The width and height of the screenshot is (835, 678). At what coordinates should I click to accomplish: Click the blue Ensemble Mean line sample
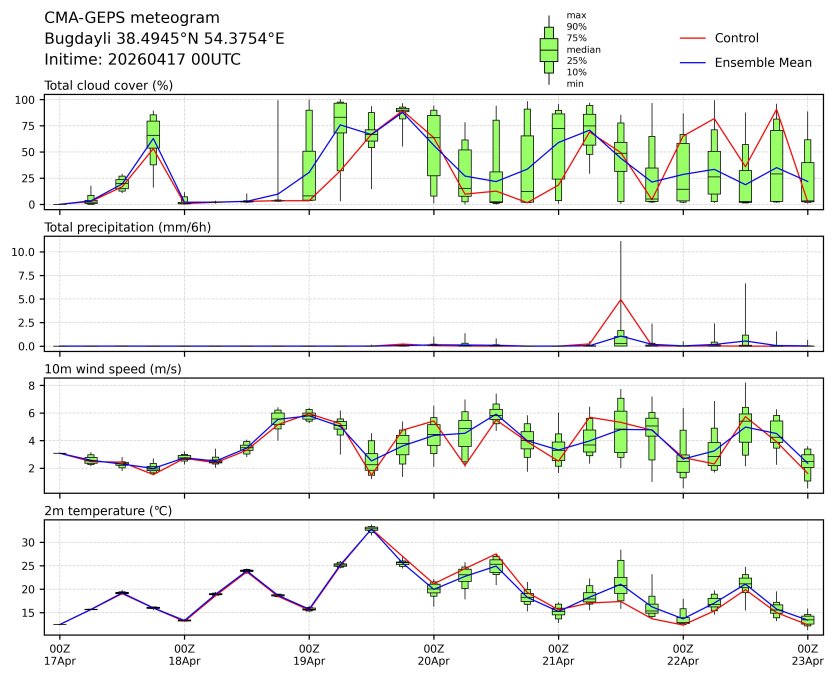[694, 63]
